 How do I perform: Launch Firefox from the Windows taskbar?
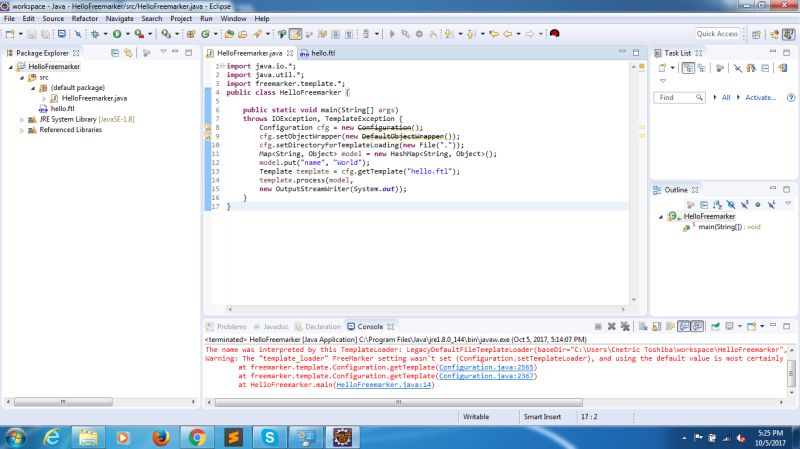tap(161, 437)
